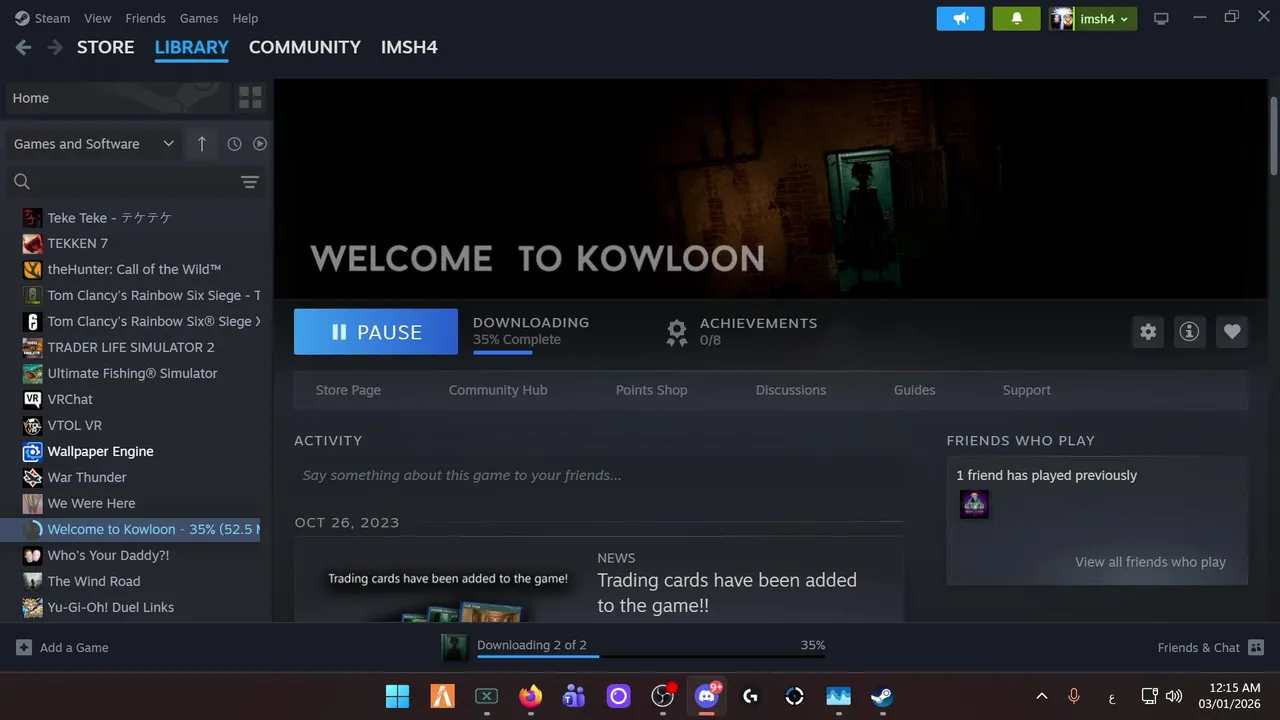Toggle sort order up arrow
The image size is (1280, 720).
click(x=201, y=144)
